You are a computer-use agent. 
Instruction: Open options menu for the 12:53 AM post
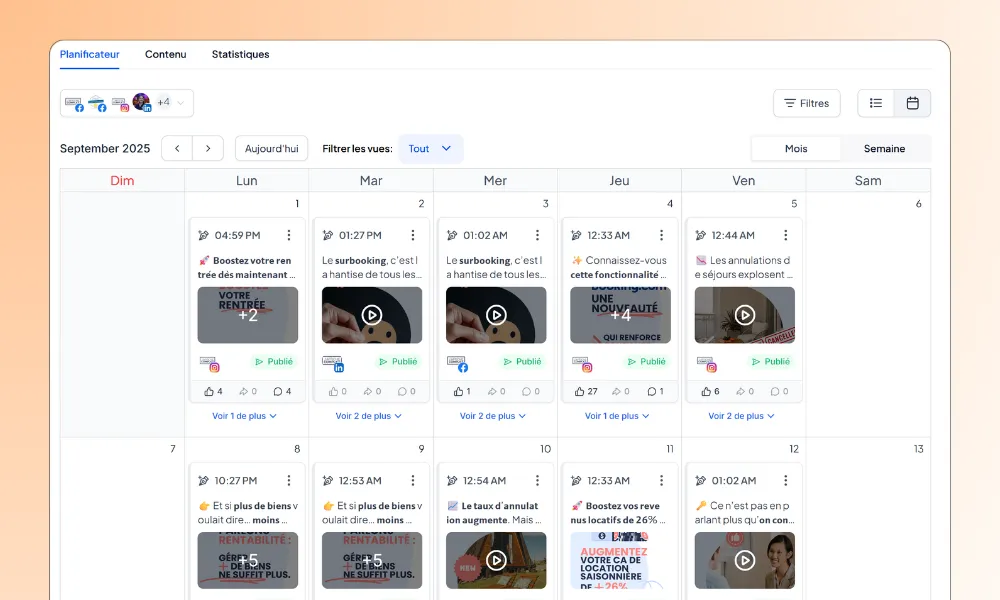click(413, 480)
